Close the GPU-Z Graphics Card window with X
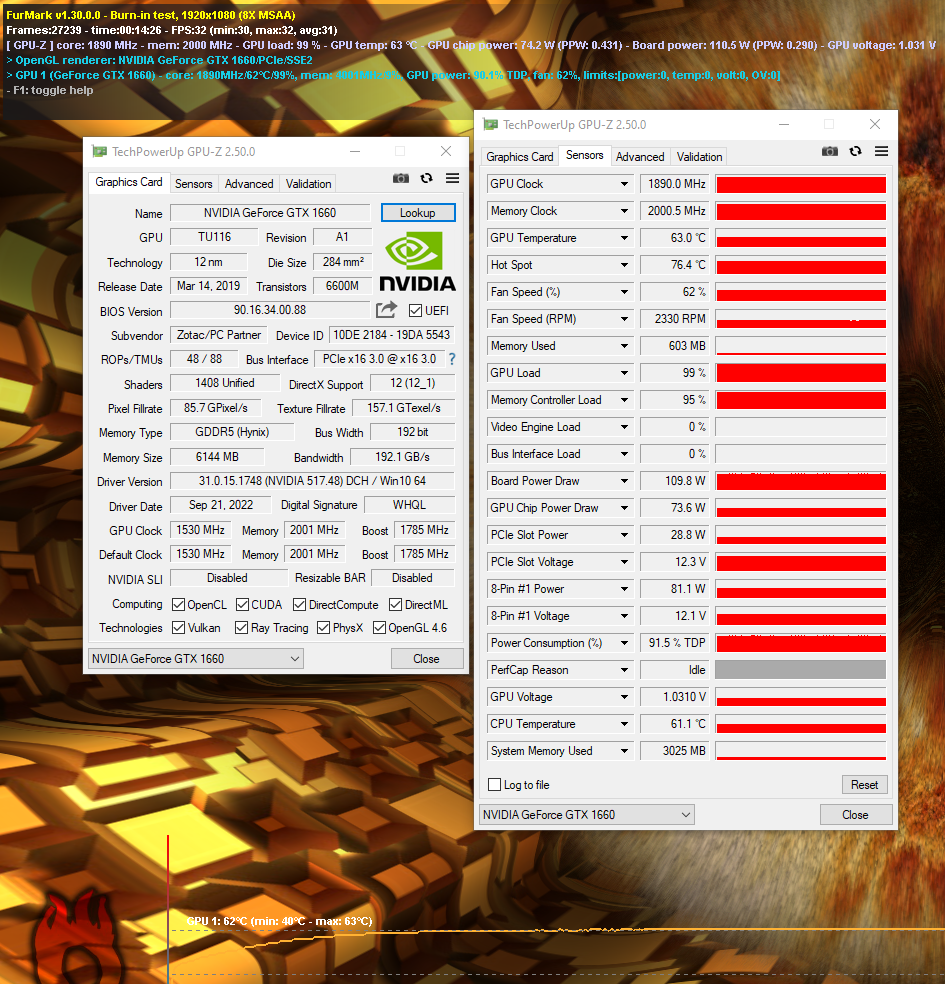Viewport: 946px width, 985px height. (x=446, y=151)
